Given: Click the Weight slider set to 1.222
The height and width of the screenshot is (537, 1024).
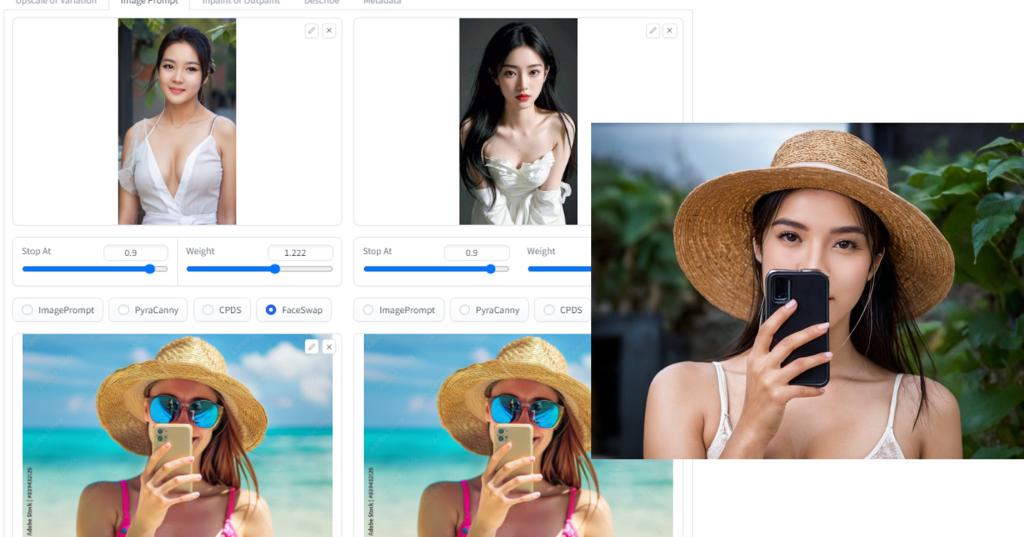Looking at the screenshot, I should (259, 269).
